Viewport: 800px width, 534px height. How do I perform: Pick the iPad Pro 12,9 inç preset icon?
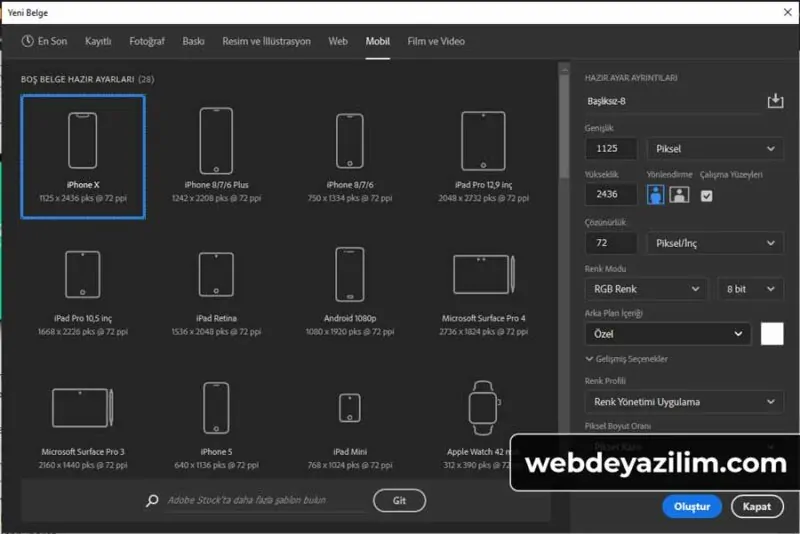coord(483,141)
